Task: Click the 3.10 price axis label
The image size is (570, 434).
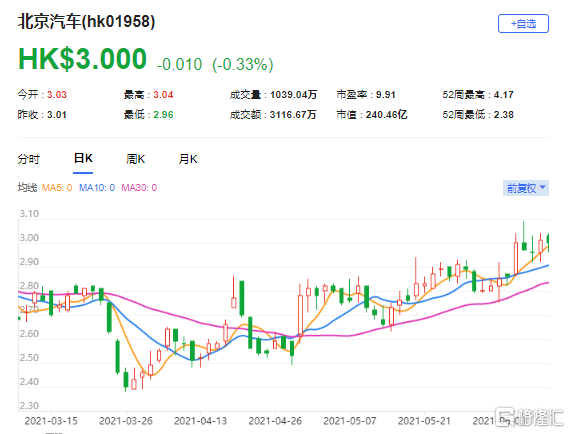Action: 29,214
